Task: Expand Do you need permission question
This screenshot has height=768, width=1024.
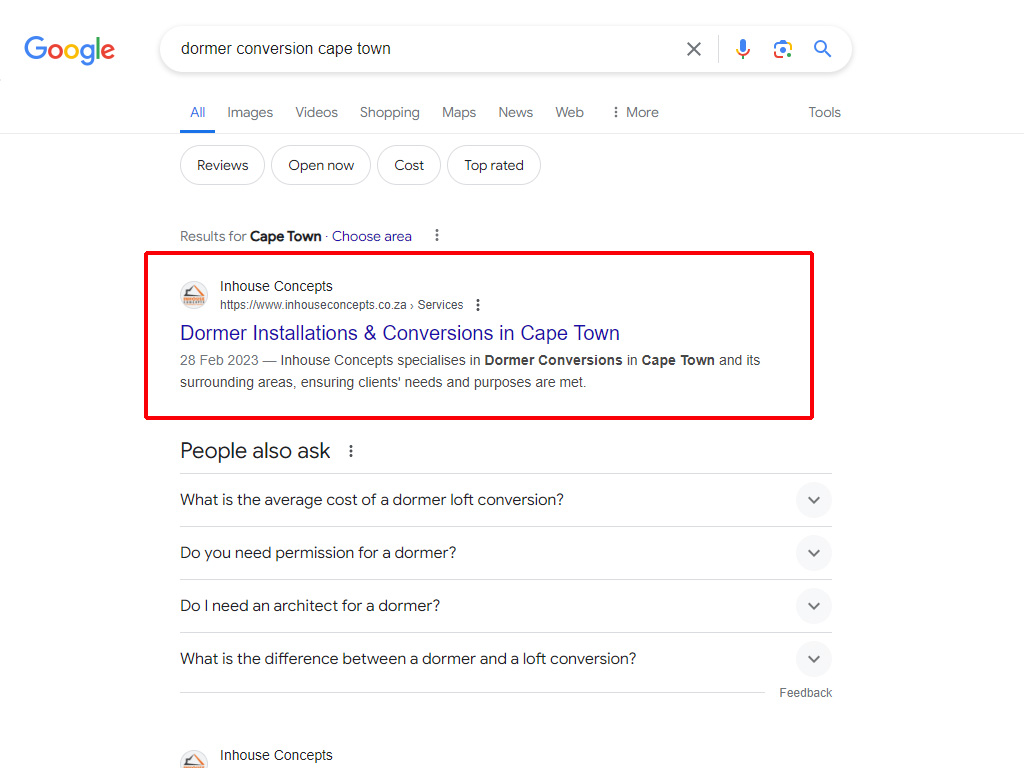Action: 813,553
